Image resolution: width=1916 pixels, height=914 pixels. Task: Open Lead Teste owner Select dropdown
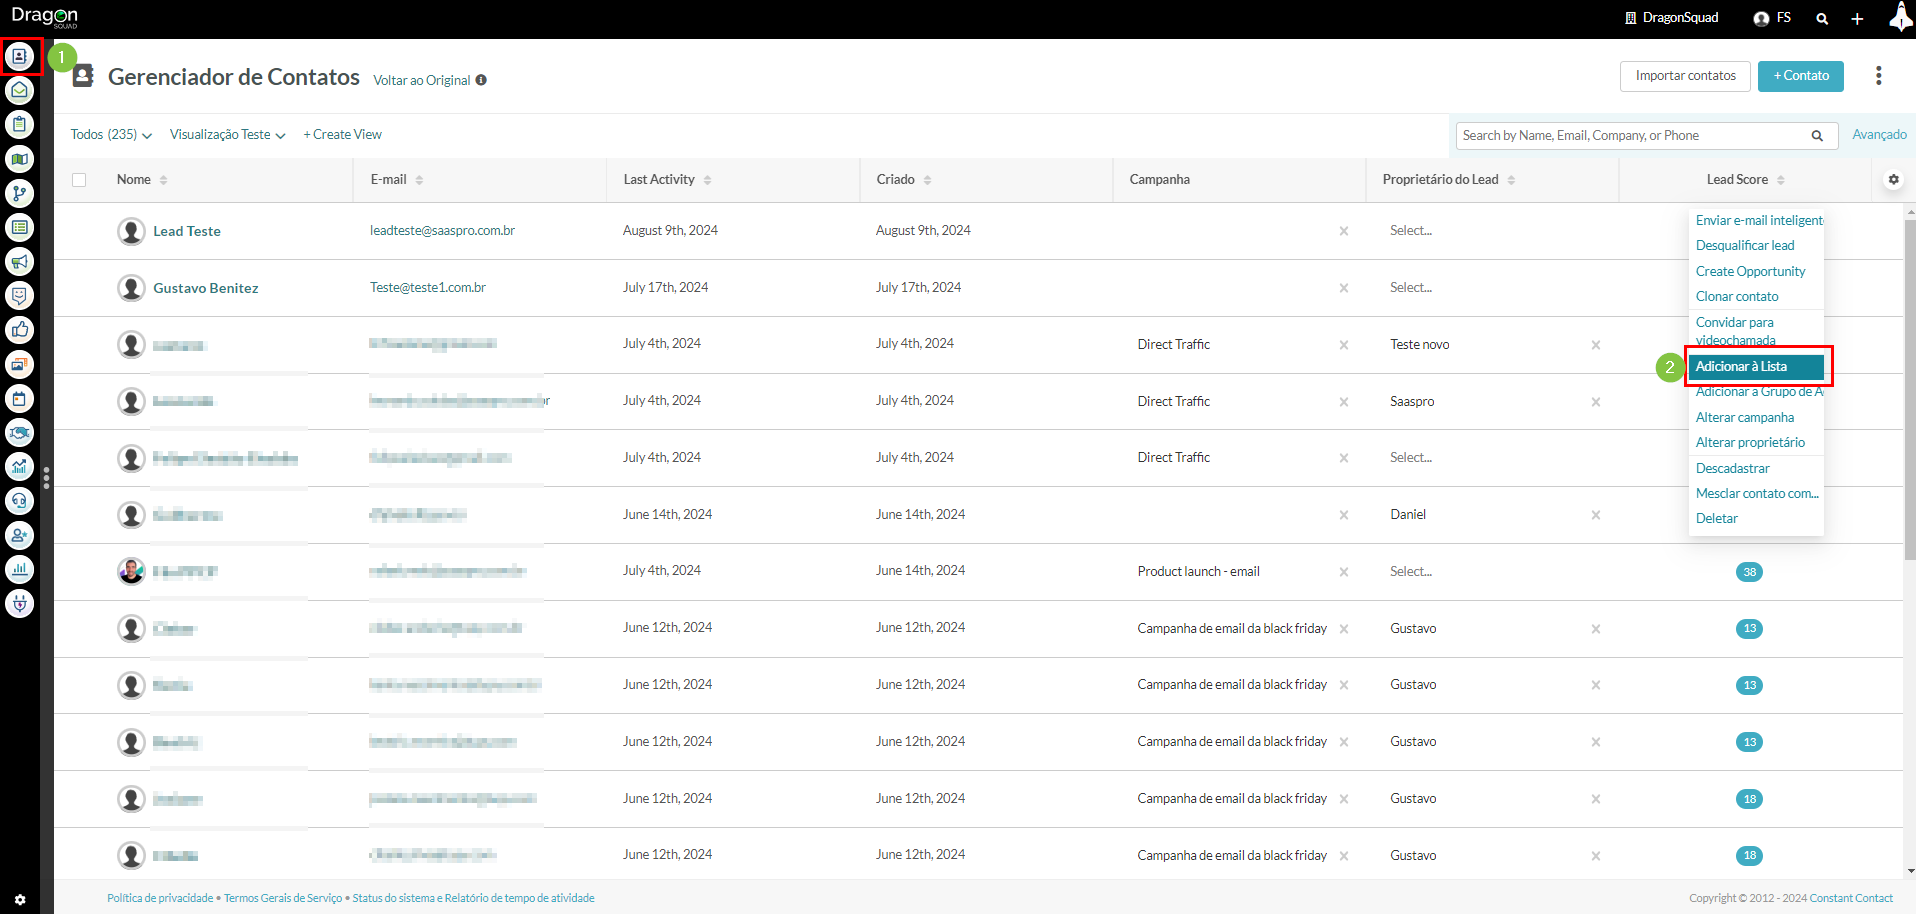click(x=1410, y=231)
